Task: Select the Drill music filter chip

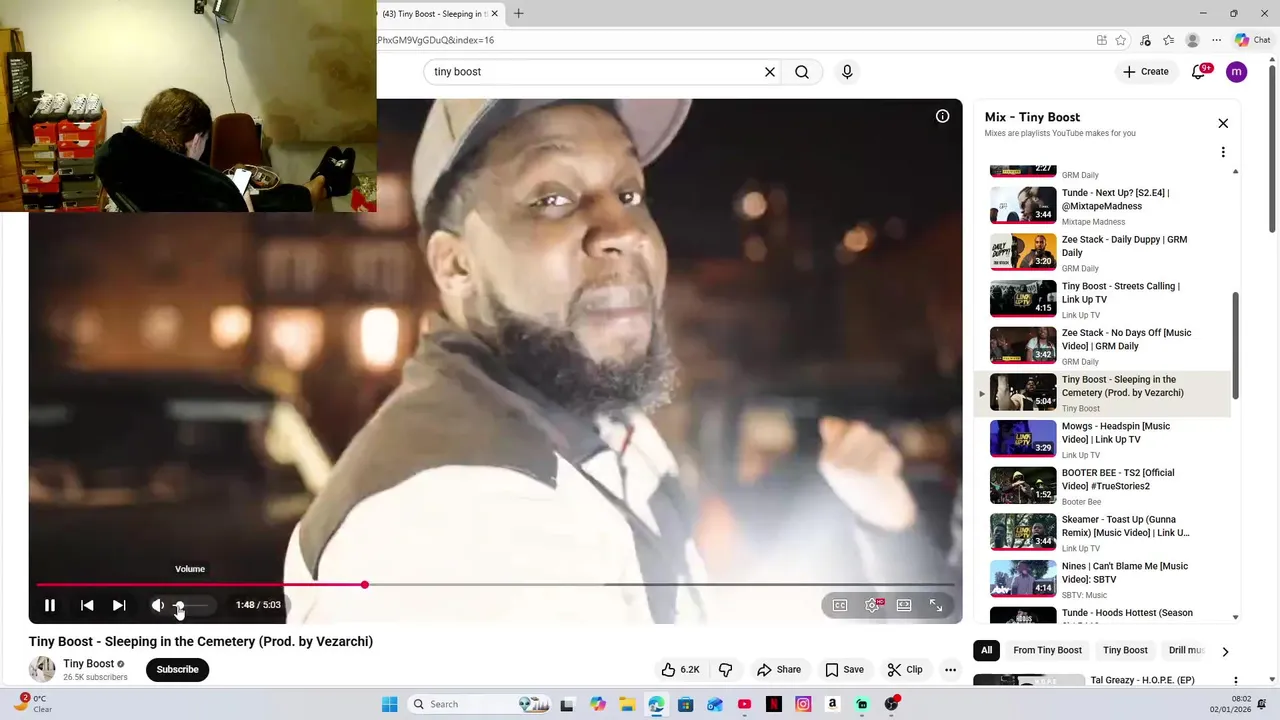Action: coord(1186,650)
